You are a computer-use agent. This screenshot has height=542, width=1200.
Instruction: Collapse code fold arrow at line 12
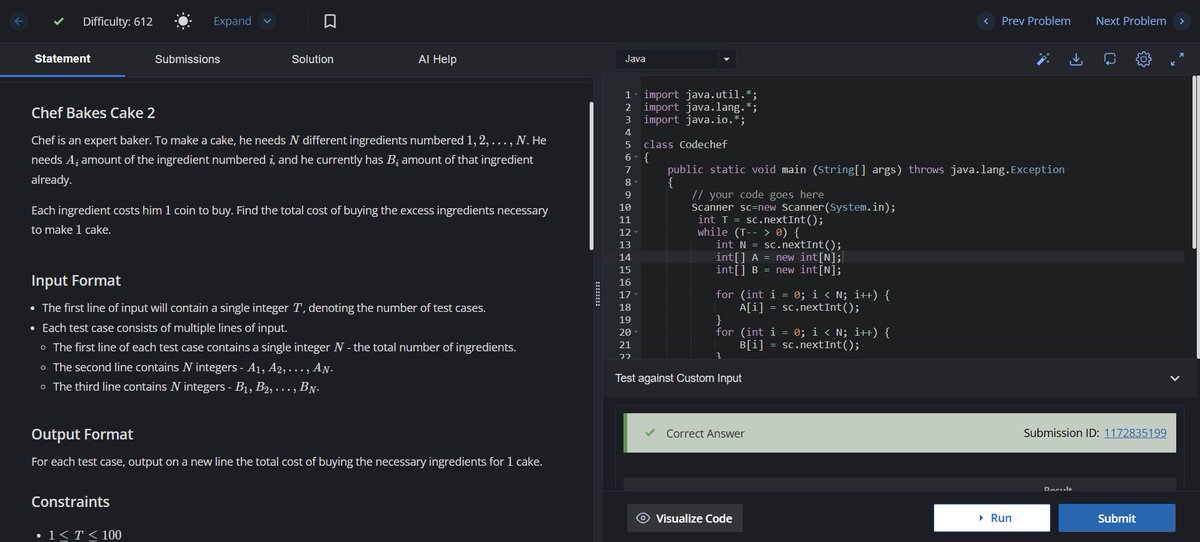(637, 233)
